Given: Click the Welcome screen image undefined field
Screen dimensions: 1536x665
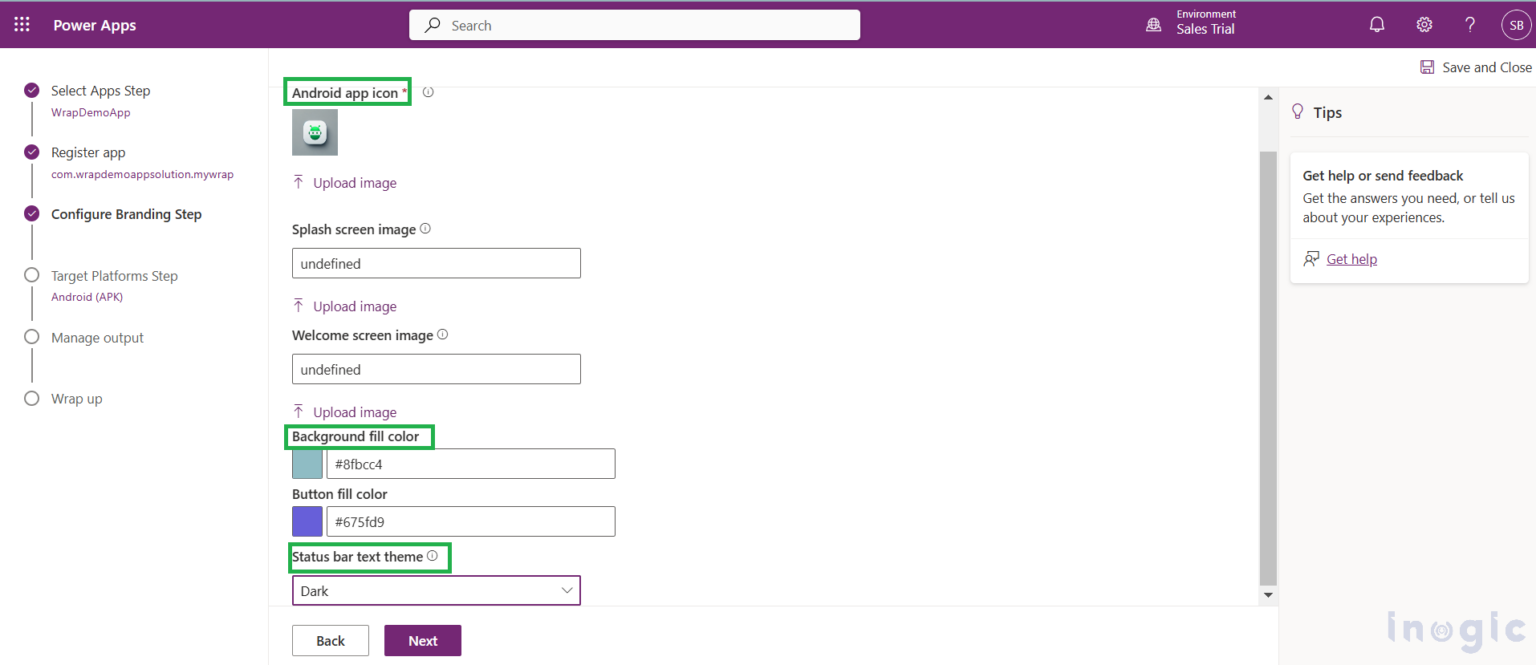Looking at the screenshot, I should pos(436,369).
